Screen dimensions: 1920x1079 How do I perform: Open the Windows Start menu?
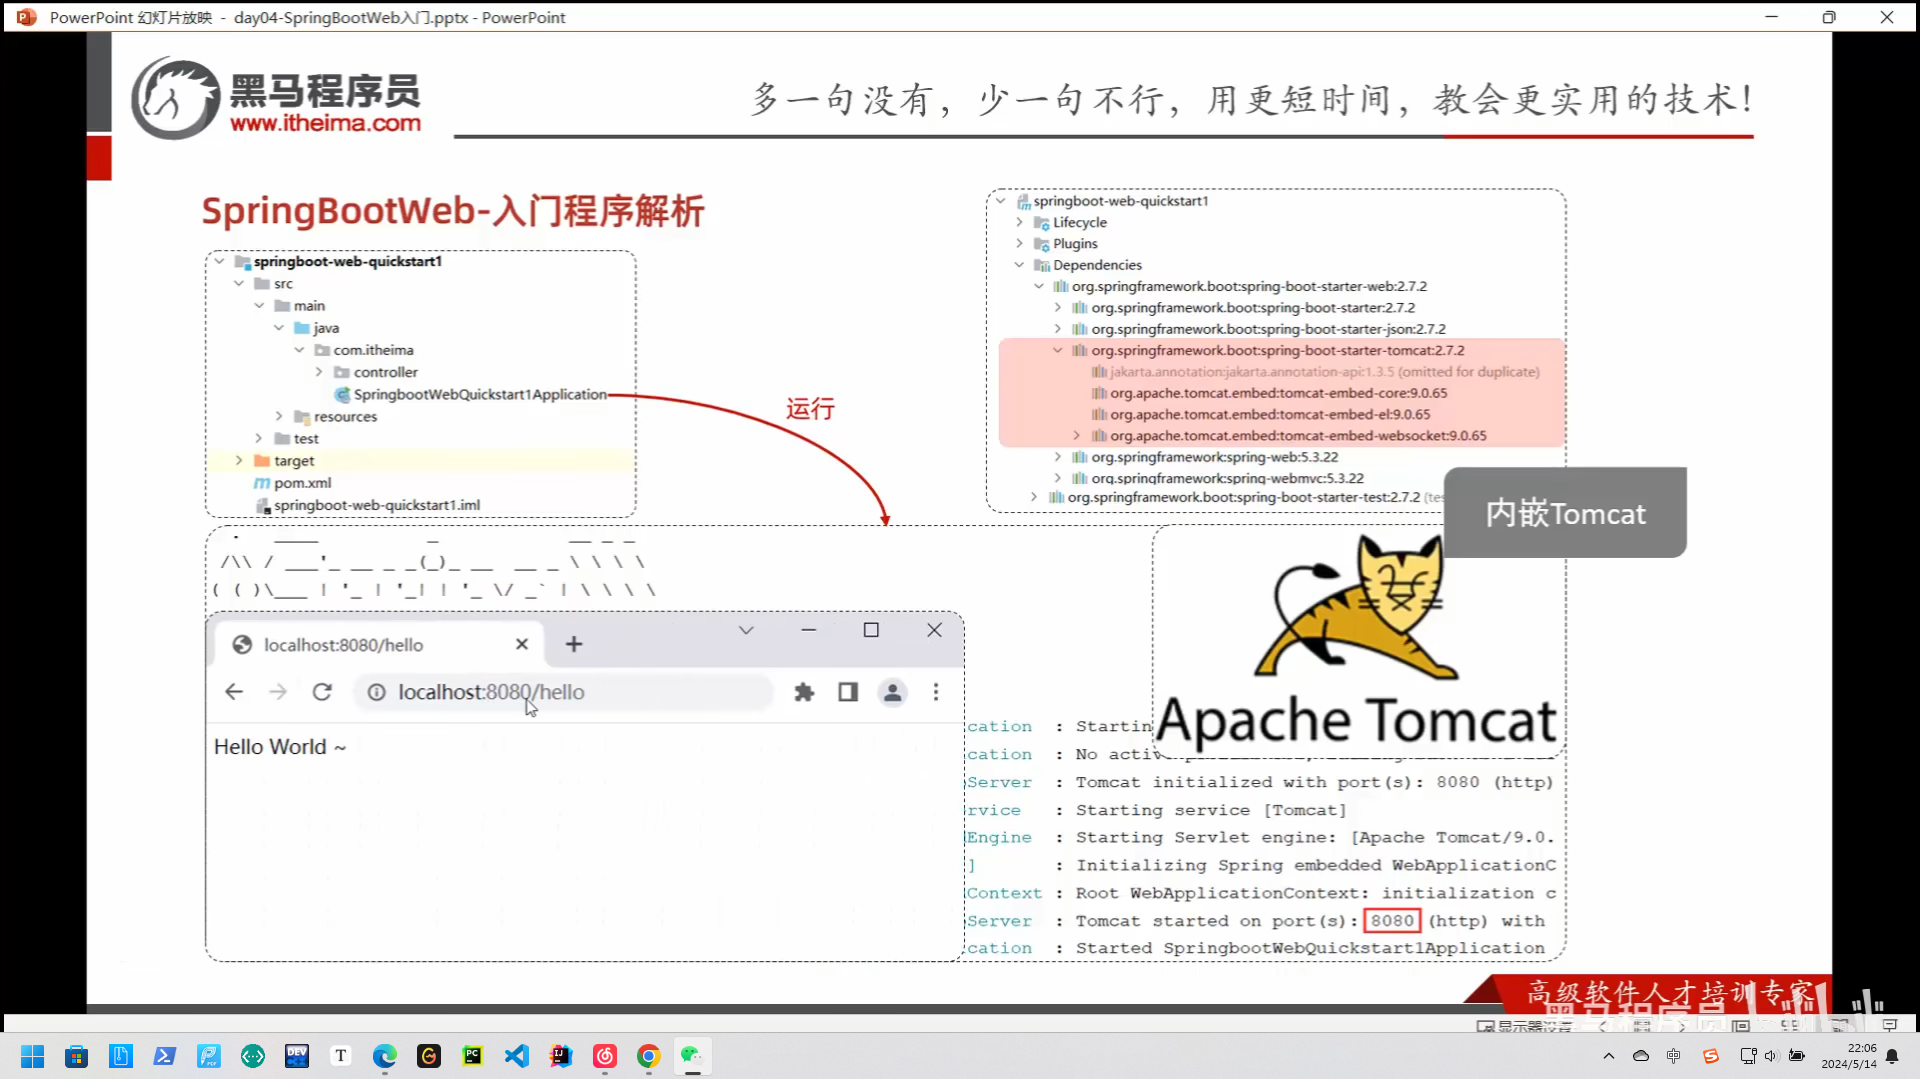[x=33, y=1056]
